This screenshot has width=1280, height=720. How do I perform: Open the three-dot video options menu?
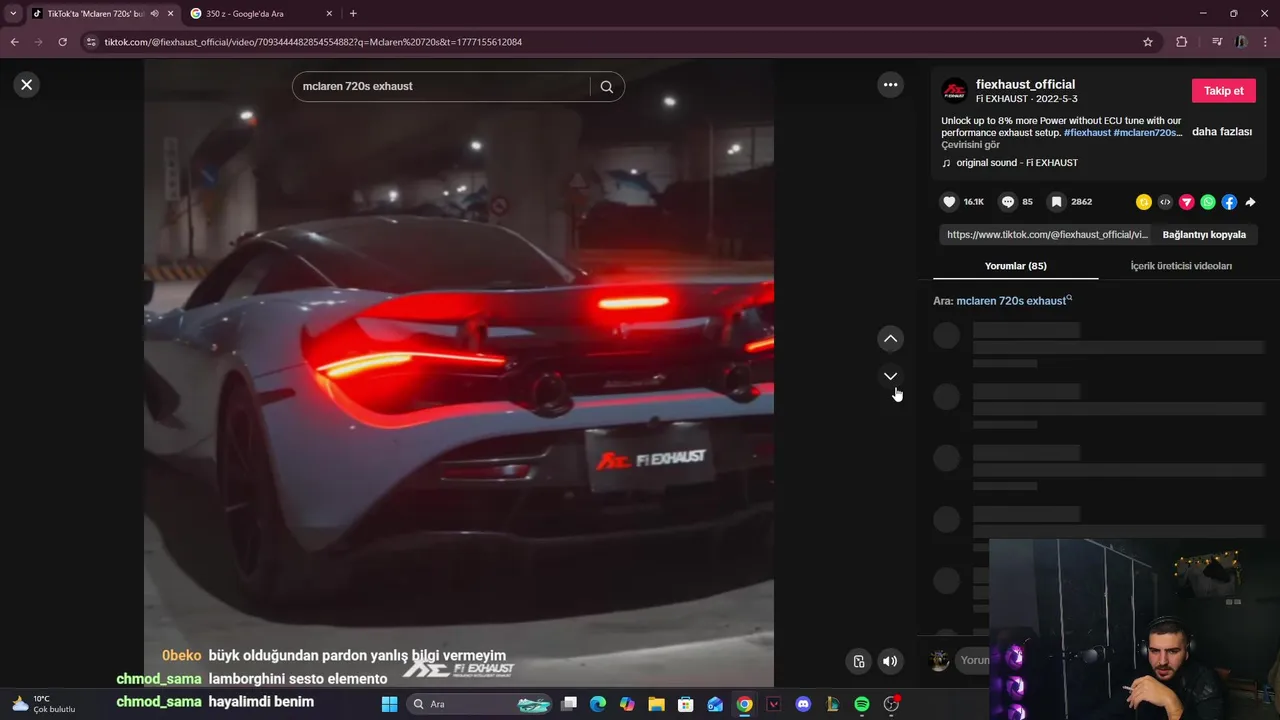[x=890, y=85]
